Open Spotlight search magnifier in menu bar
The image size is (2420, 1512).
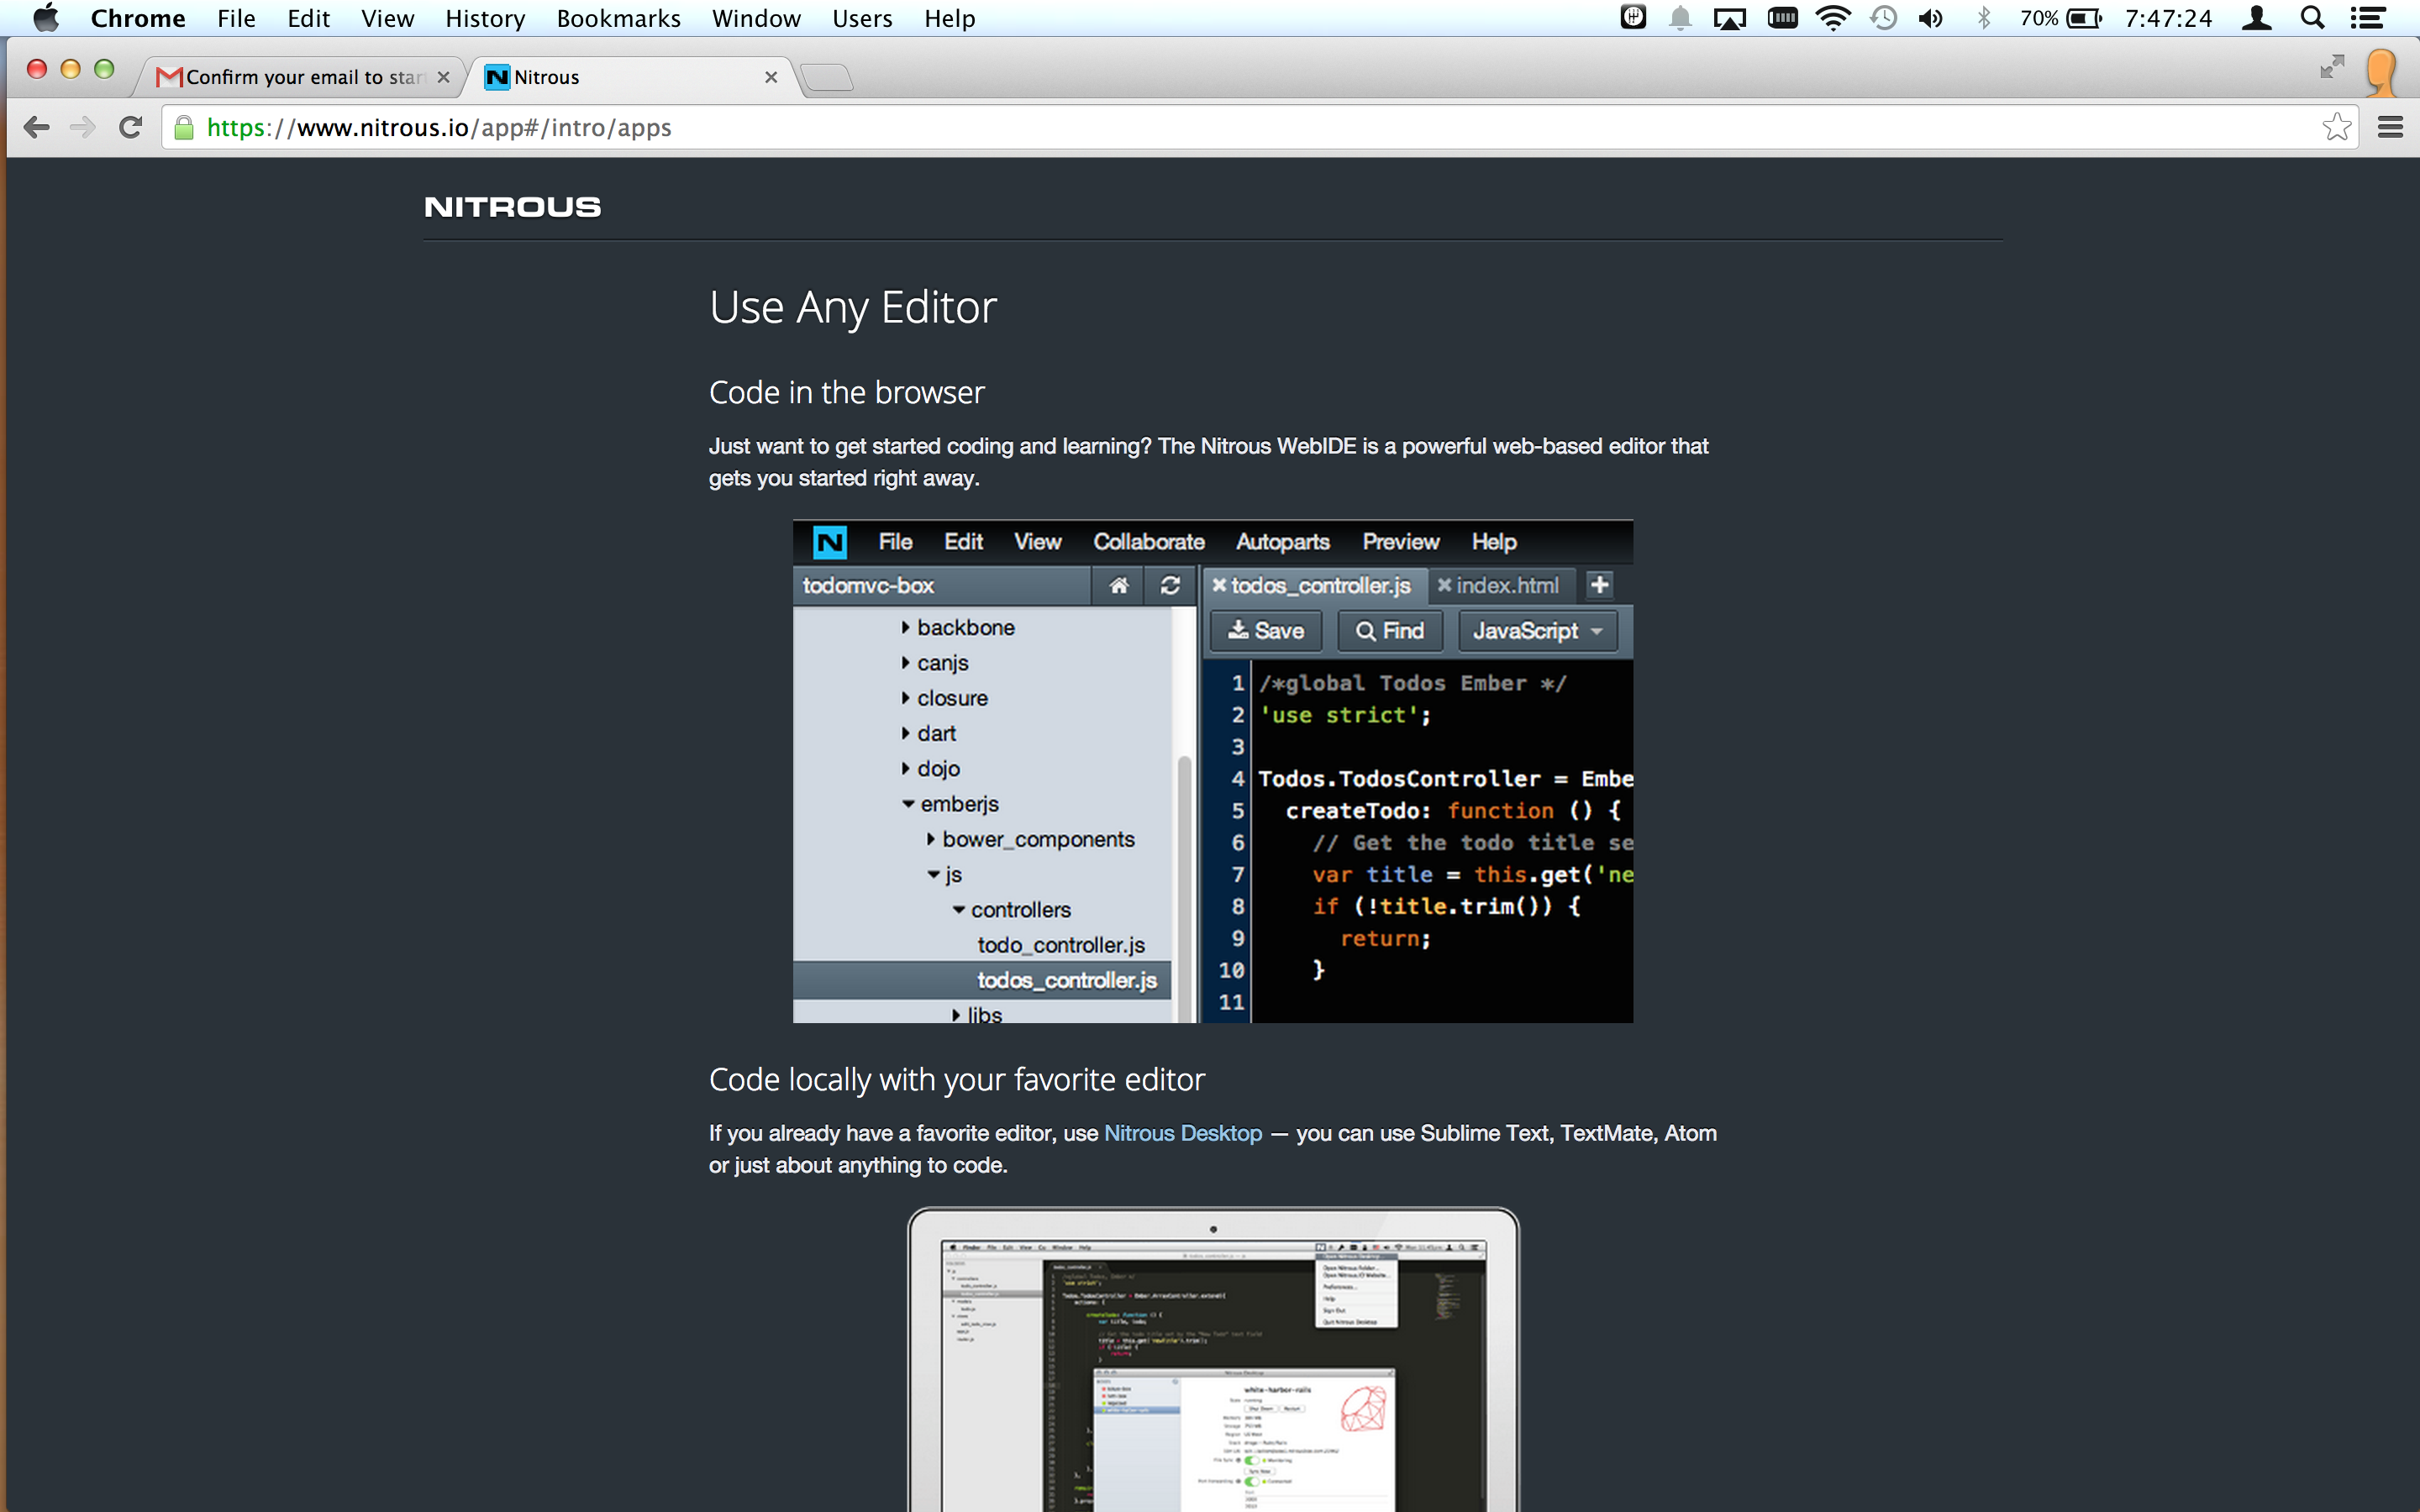coord(2312,18)
